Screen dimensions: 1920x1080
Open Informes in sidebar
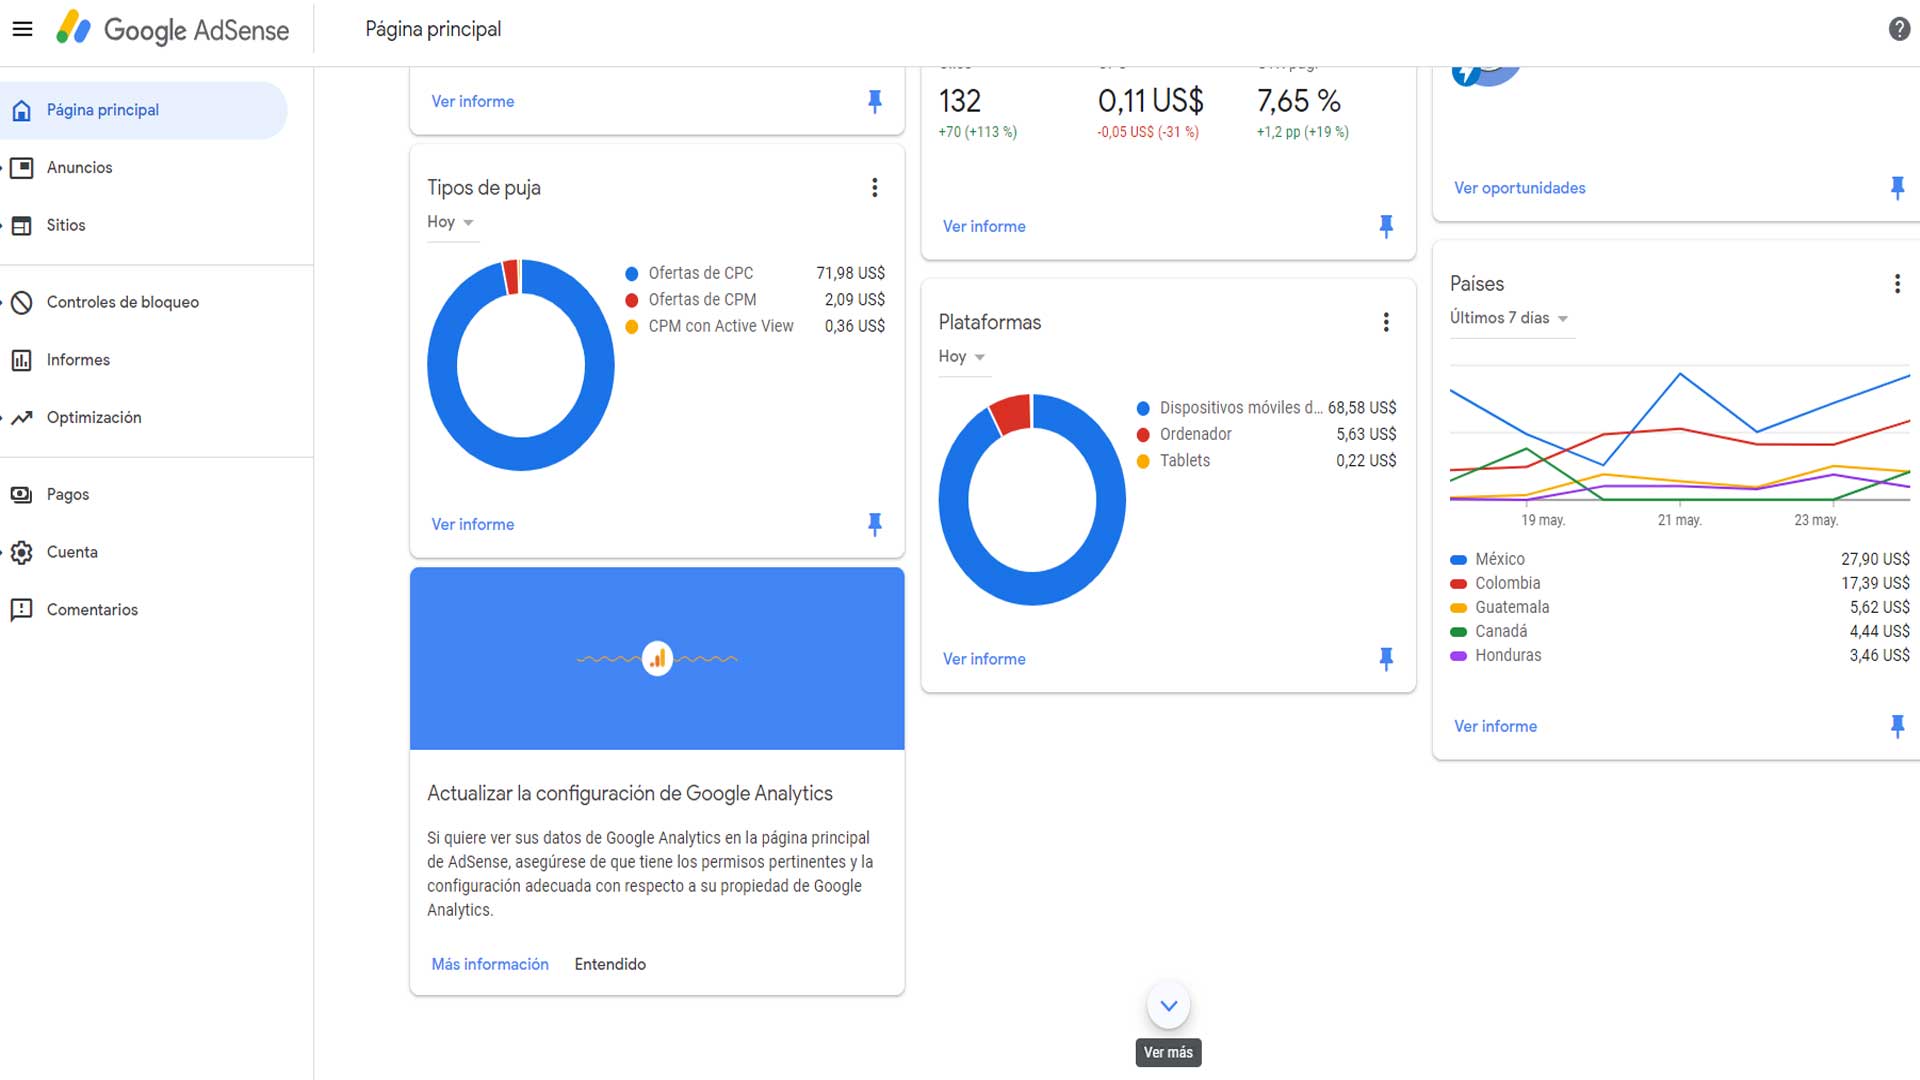coord(78,360)
